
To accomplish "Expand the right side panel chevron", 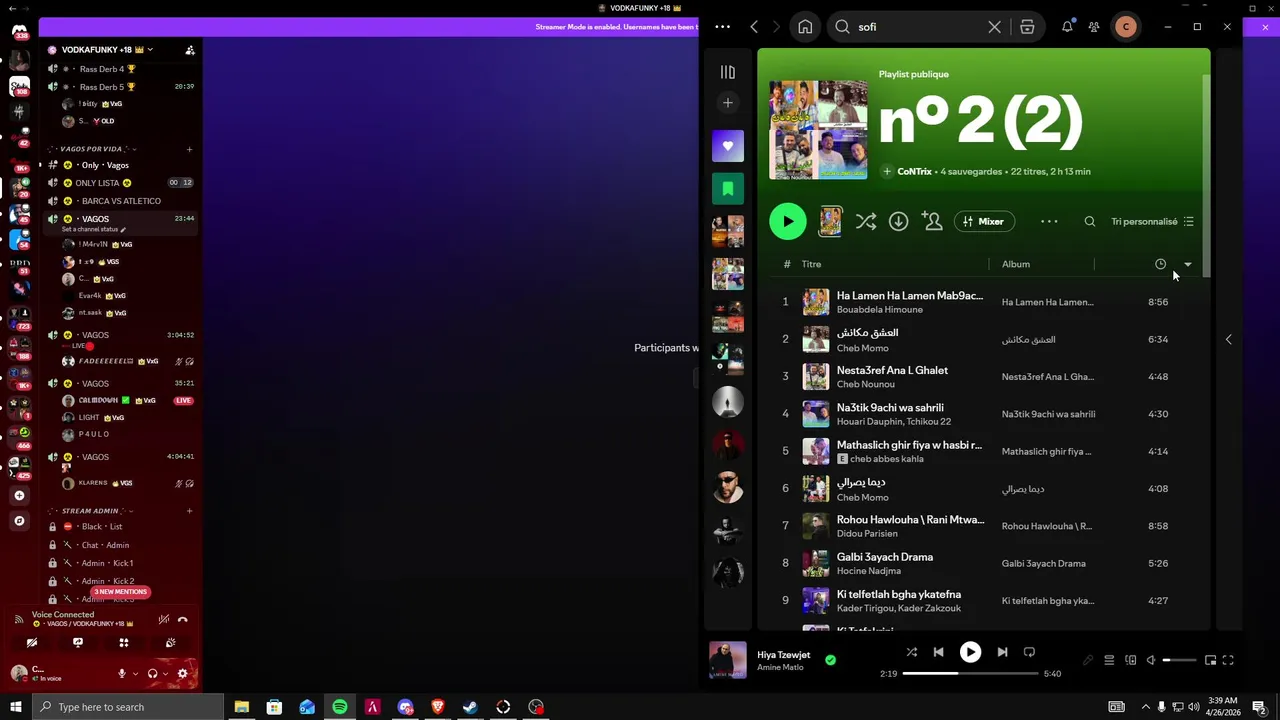I will (x=1229, y=339).
